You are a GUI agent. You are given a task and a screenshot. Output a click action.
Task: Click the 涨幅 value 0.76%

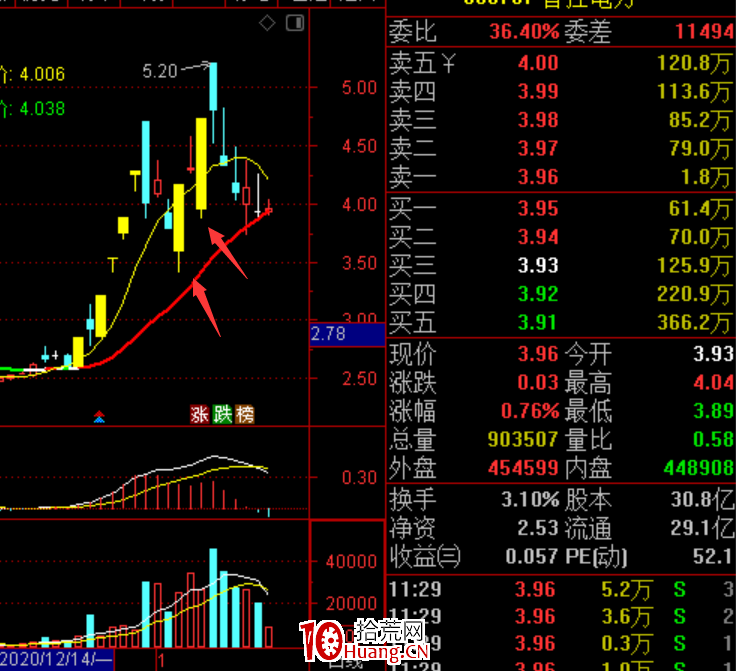(x=530, y=412)
